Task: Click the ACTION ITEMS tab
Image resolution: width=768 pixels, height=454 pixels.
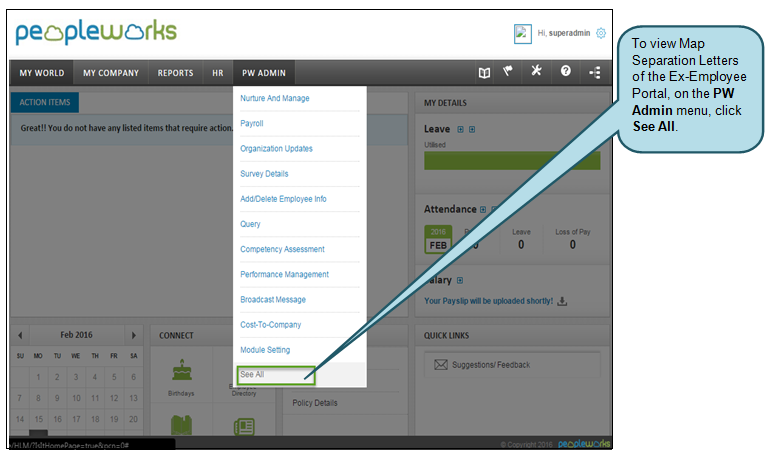Action: (x=45, y=102)
